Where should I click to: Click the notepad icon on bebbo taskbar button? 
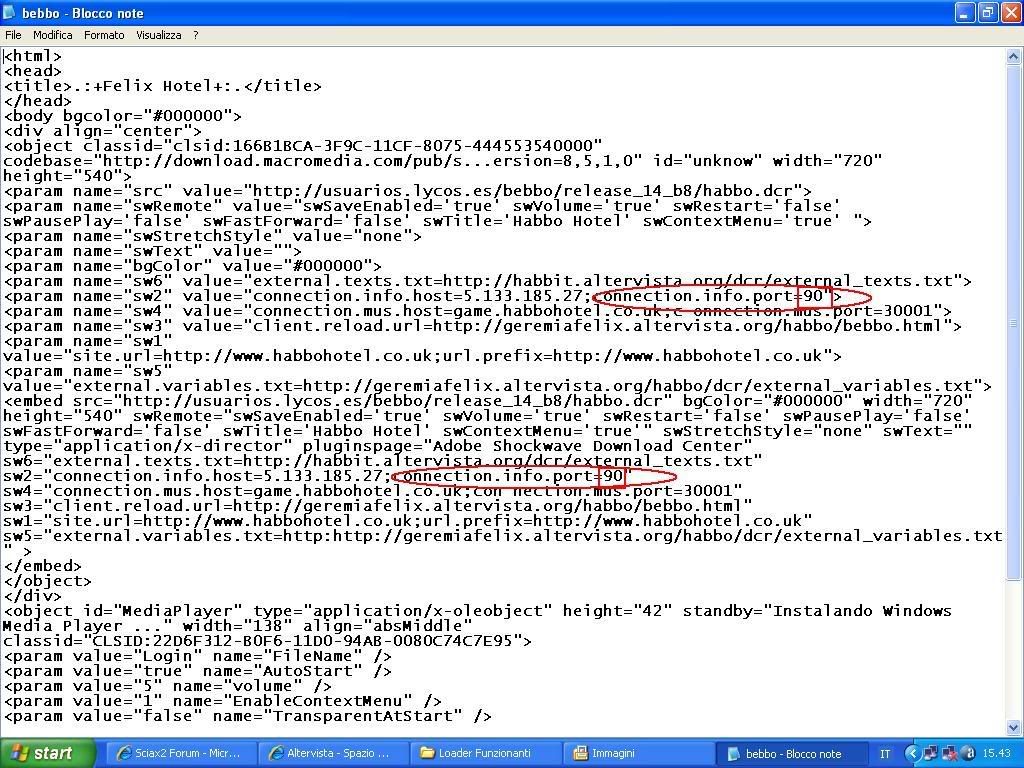point(733,753)
